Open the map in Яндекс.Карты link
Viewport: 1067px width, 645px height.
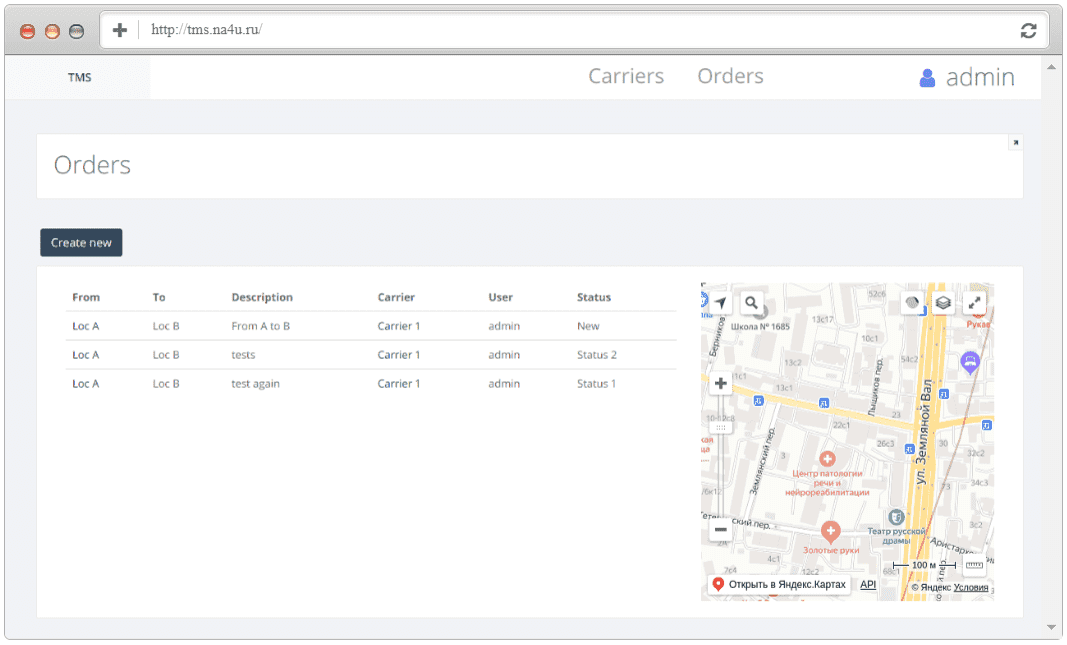[x=780, y=584]
